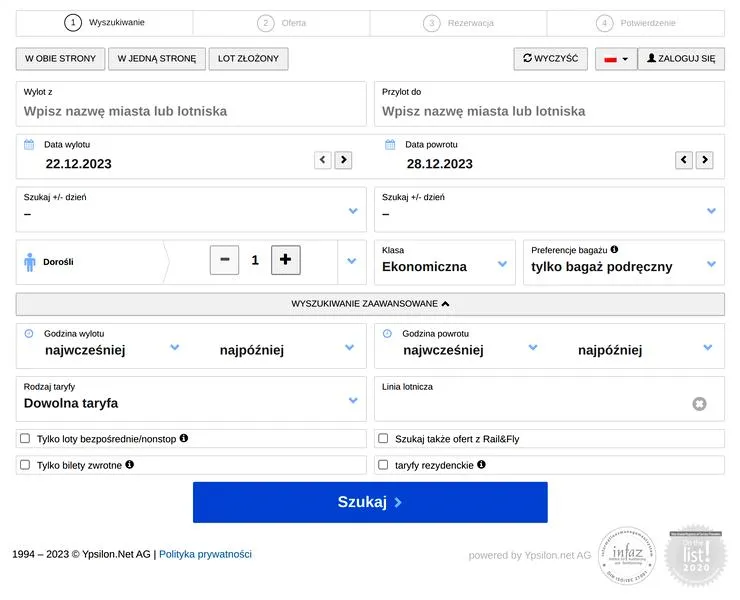Click step 3 Rezerwacja
The width and height of the screenshot is (740, 600).
(458, 23)
